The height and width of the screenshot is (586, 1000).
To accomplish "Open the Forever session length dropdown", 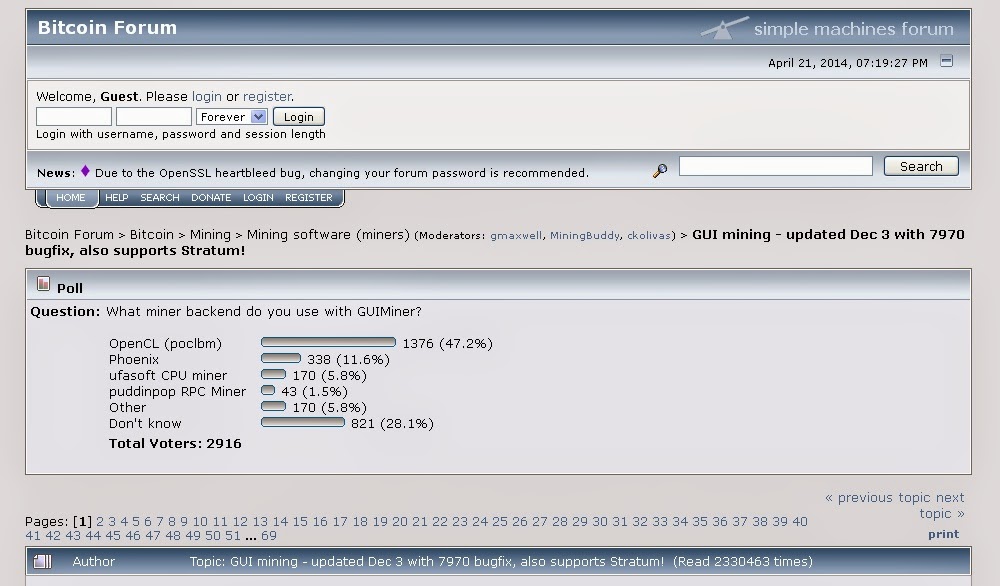I will [x=232, y=117].
